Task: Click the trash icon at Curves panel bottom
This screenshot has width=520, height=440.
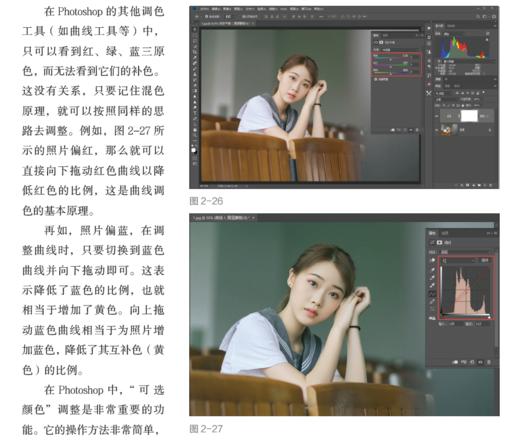Action: pyautogui.click(x=489, y=362)
